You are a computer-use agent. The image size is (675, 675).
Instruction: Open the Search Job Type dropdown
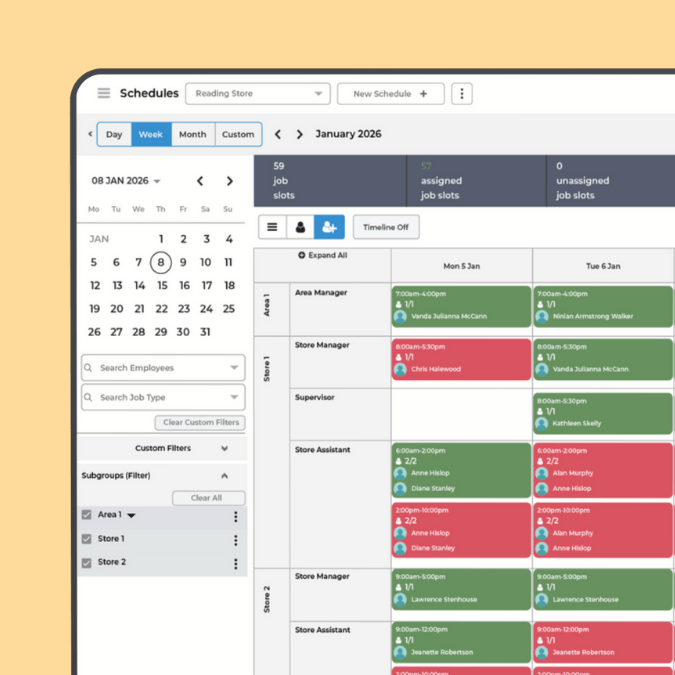coord(162,398)
